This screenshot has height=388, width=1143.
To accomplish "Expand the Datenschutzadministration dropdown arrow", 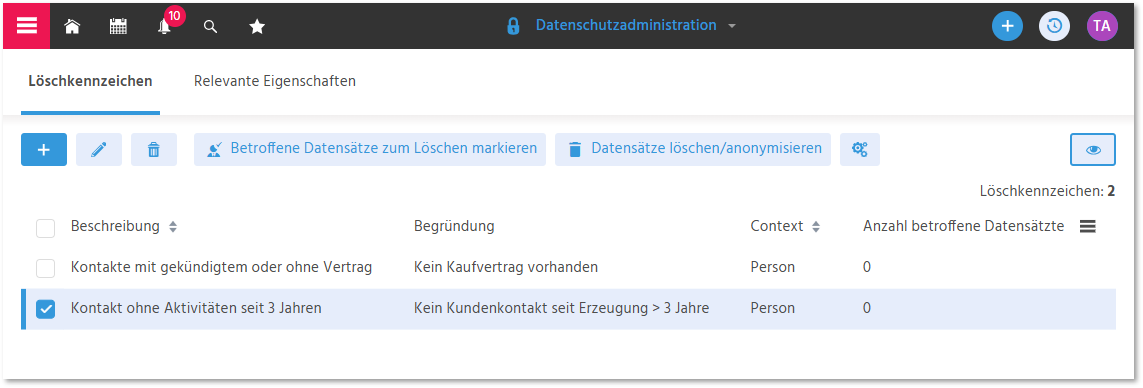I will 732,26.
